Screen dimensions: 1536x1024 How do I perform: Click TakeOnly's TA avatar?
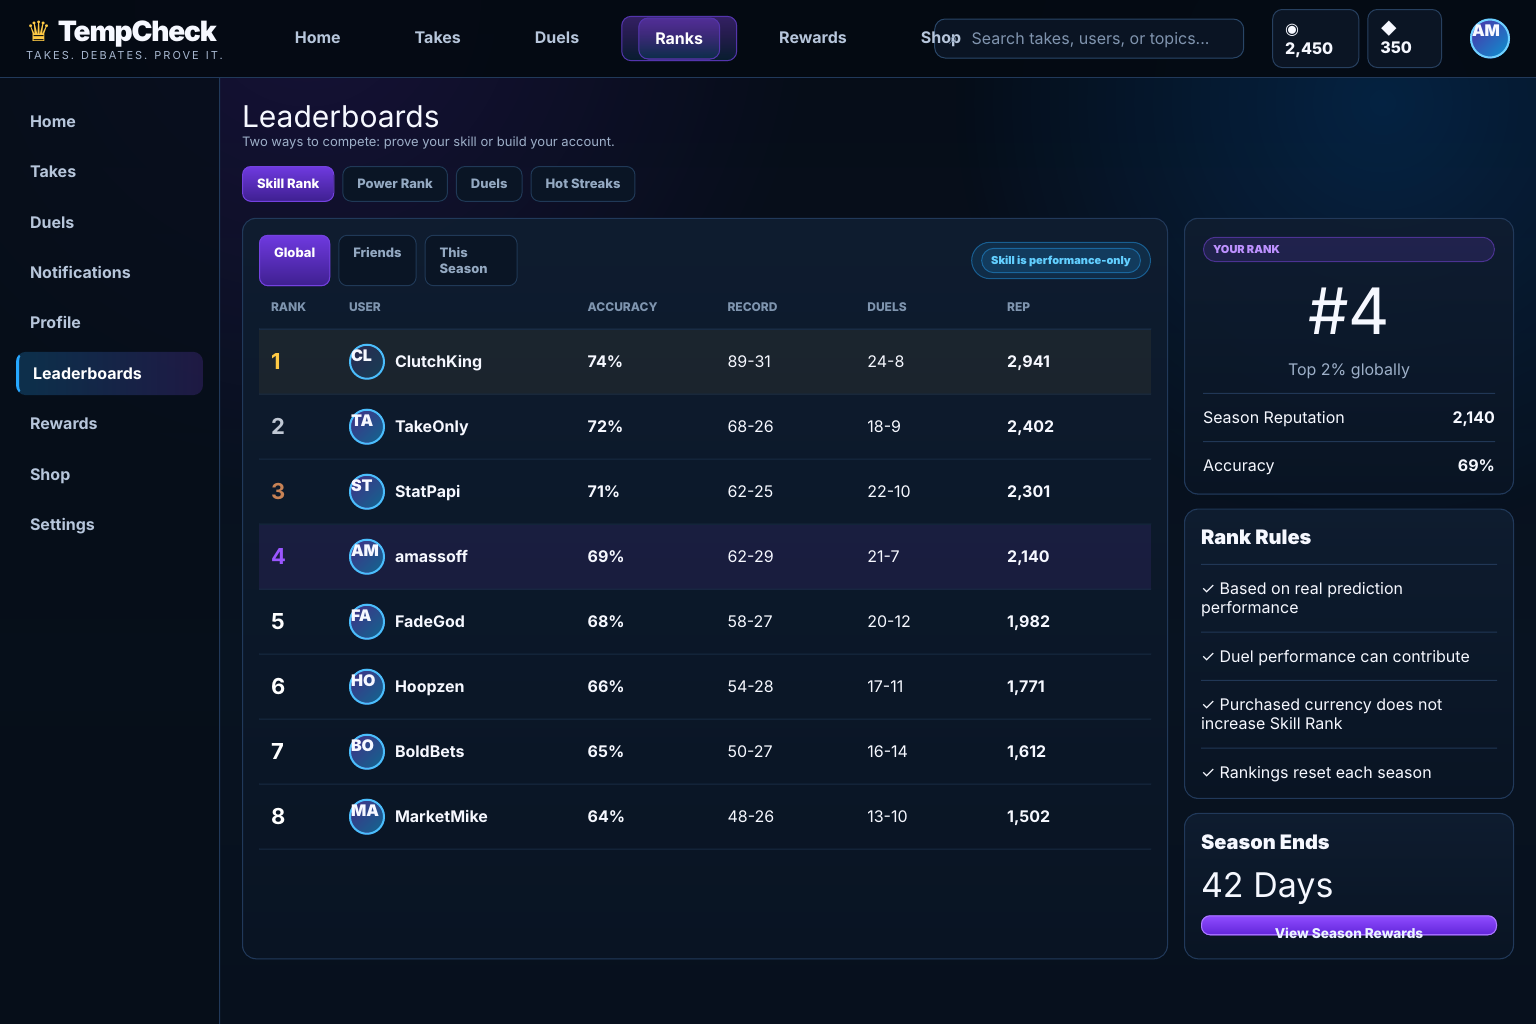pos(366,426)
